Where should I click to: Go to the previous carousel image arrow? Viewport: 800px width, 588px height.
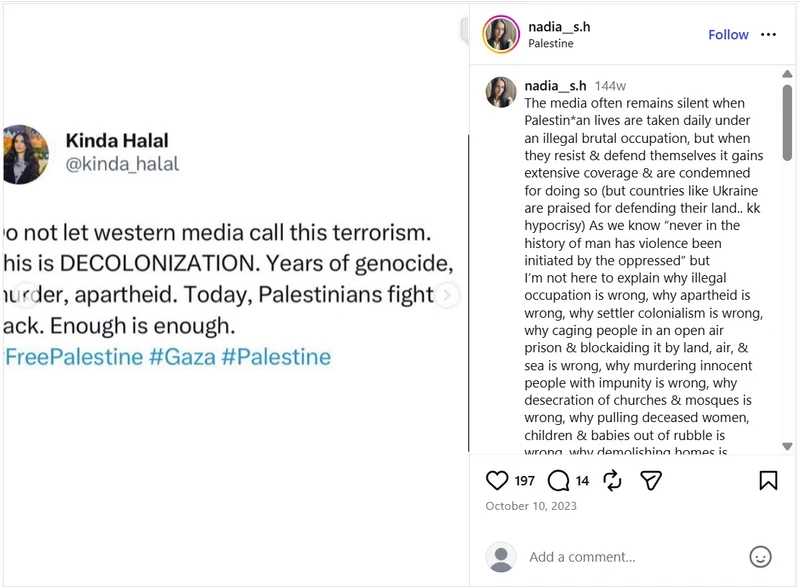coord(26,295)
